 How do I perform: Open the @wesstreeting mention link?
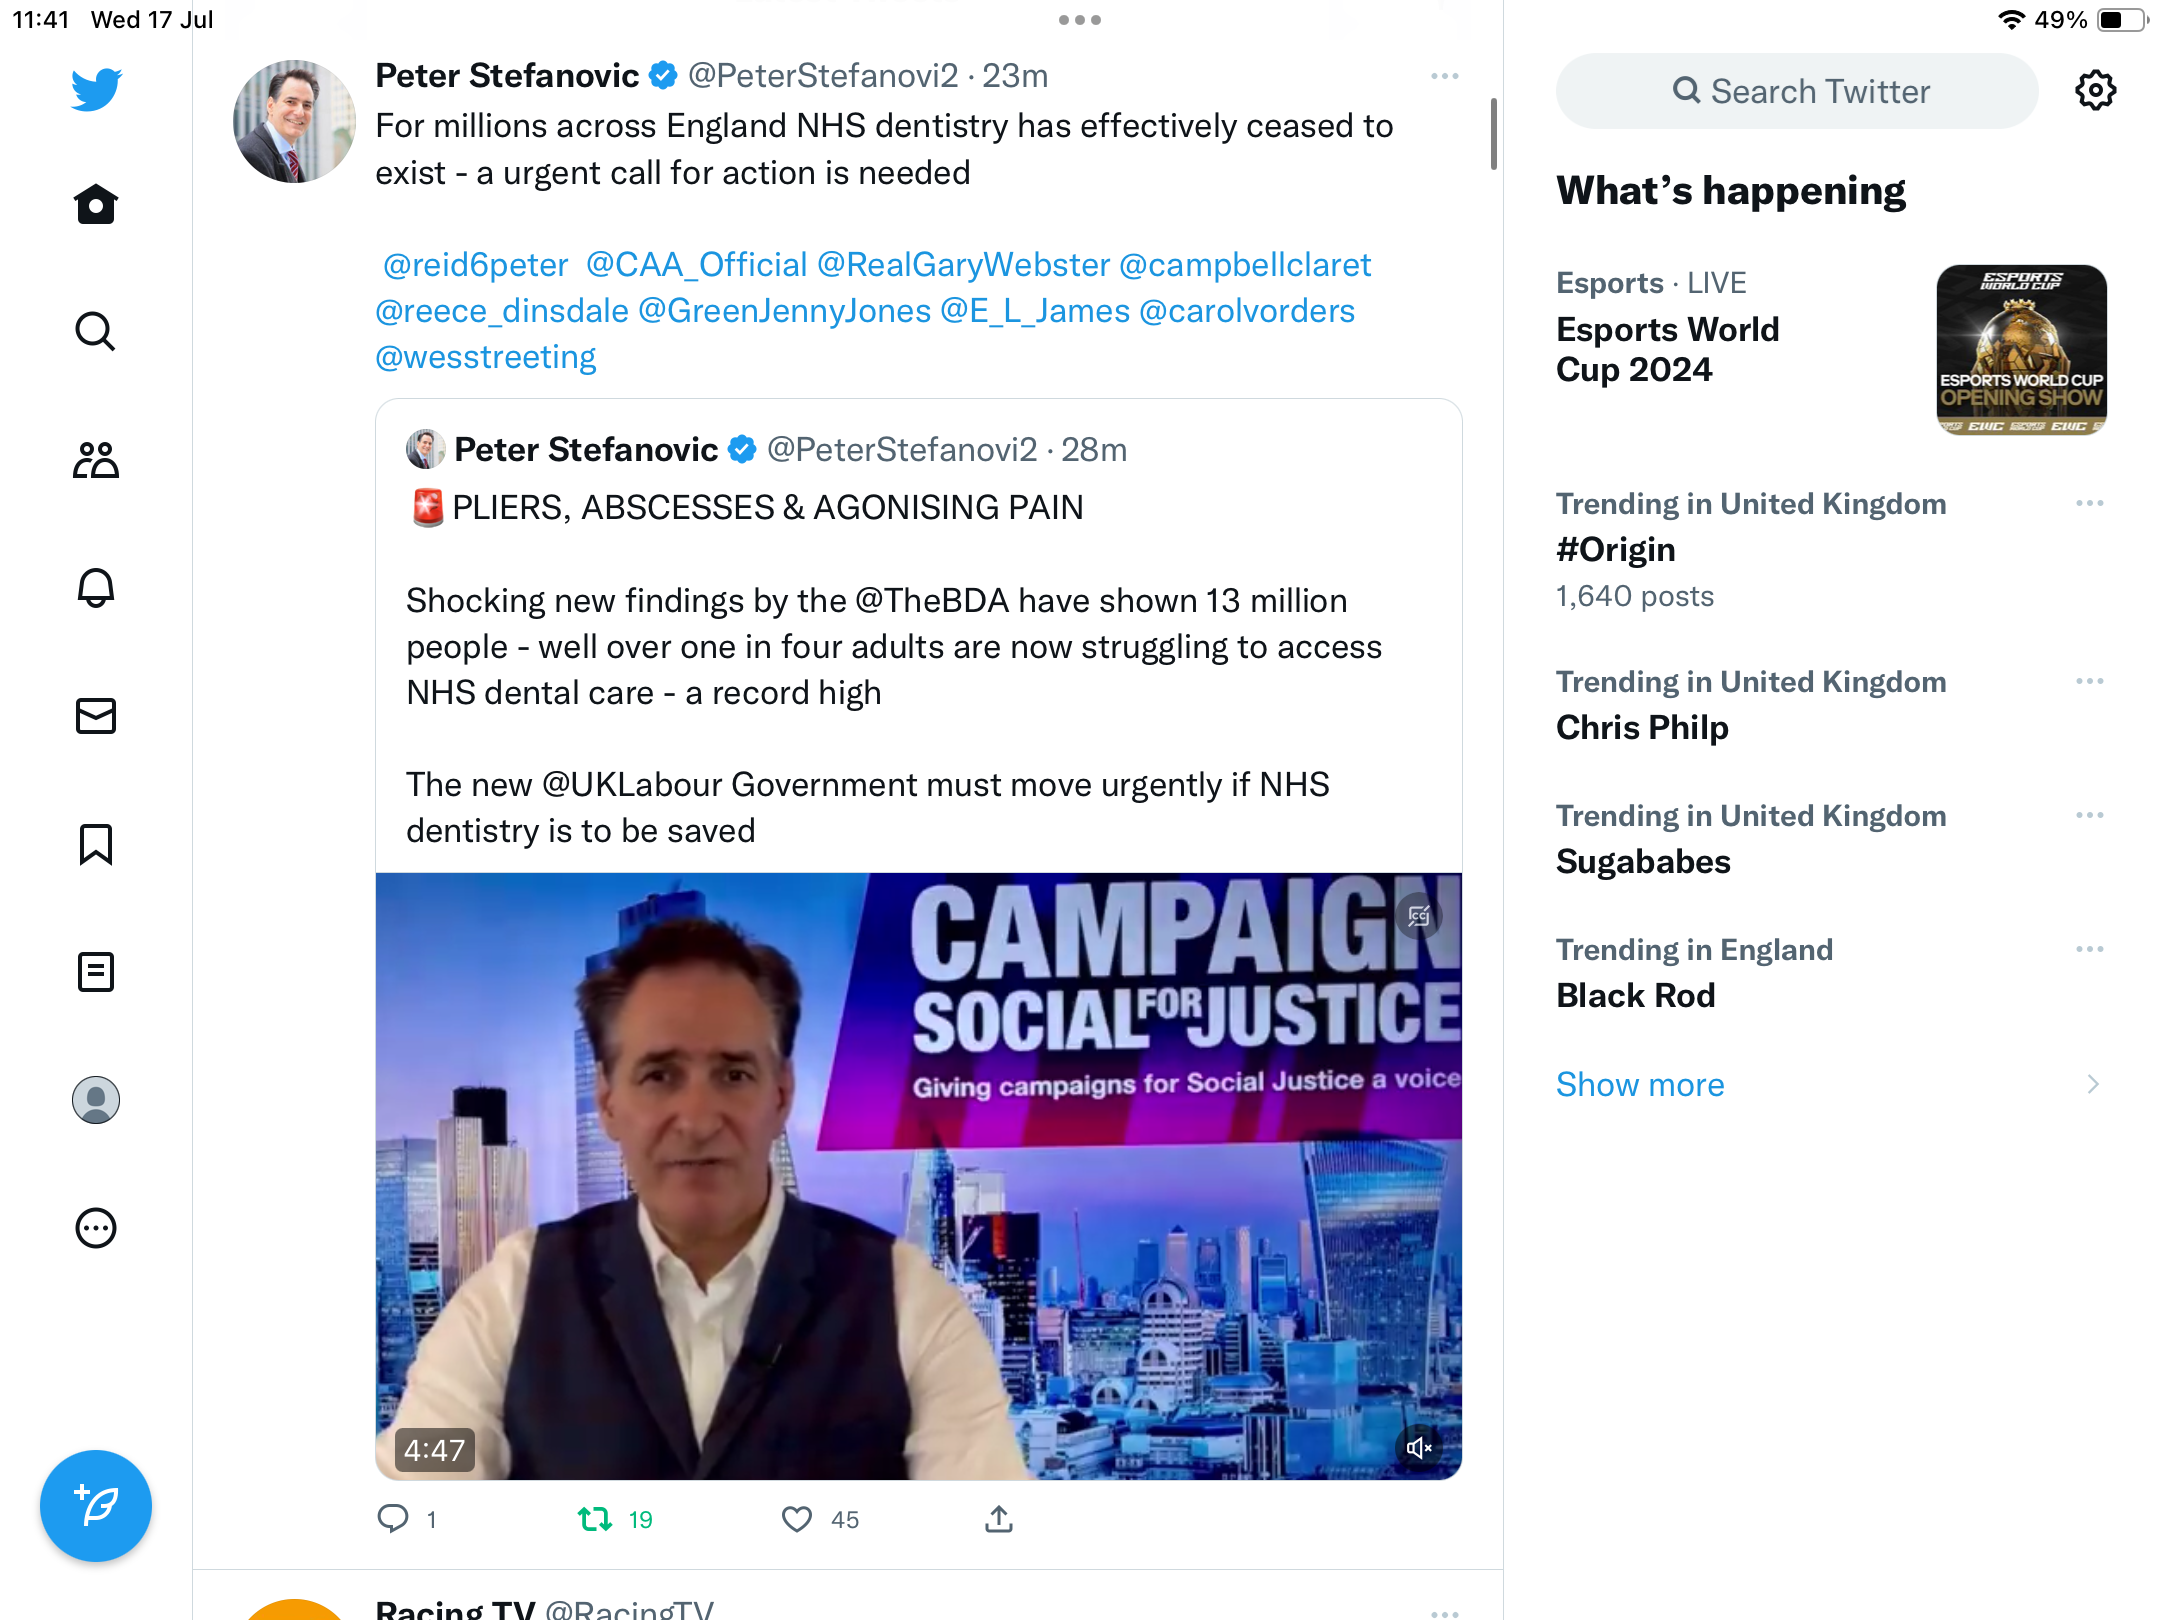pos(486,357)
